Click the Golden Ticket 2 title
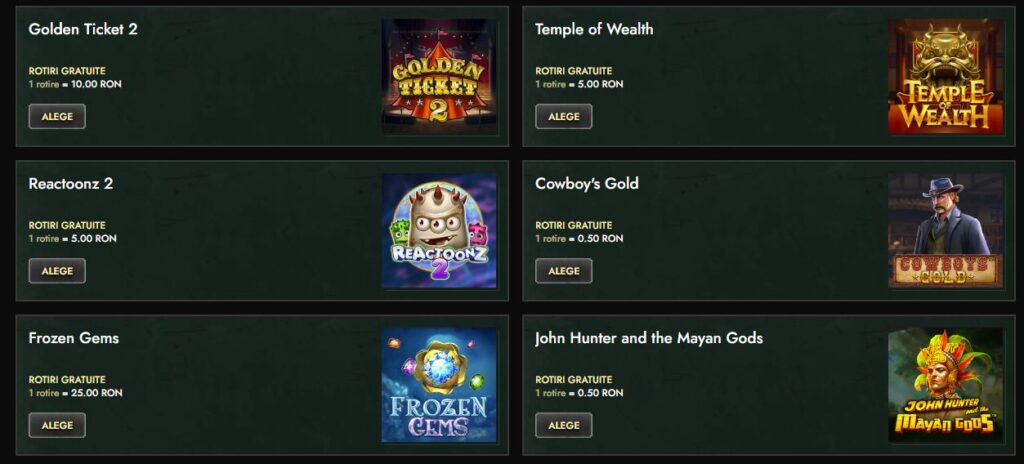Viewport: 1024px width, 464px height. pyautogui.click(x=83, y=29)
